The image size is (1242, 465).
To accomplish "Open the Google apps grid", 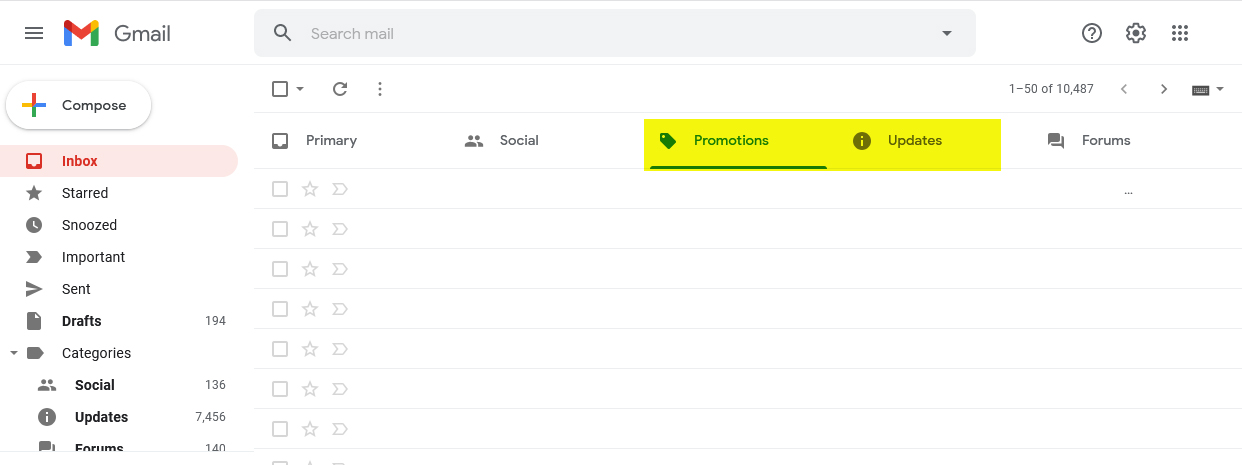I will point(1180,33).
